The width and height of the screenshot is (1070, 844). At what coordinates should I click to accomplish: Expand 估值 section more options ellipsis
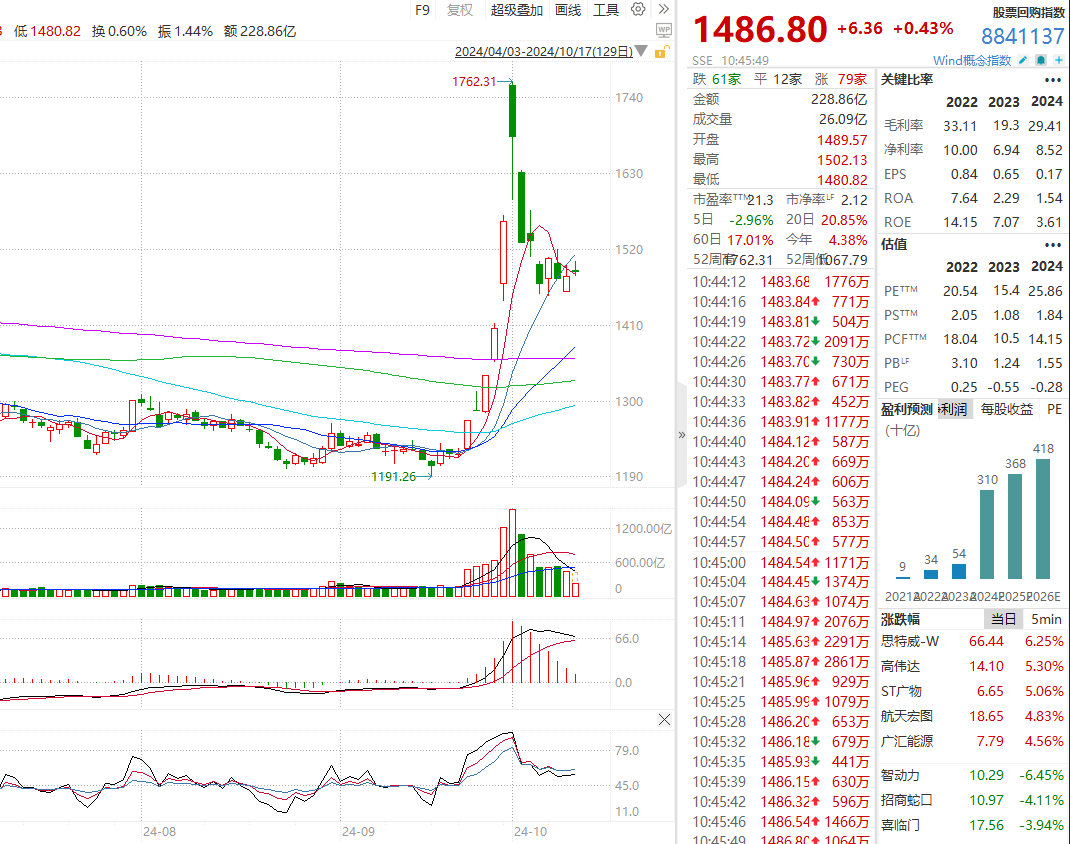click(1053, 244)
